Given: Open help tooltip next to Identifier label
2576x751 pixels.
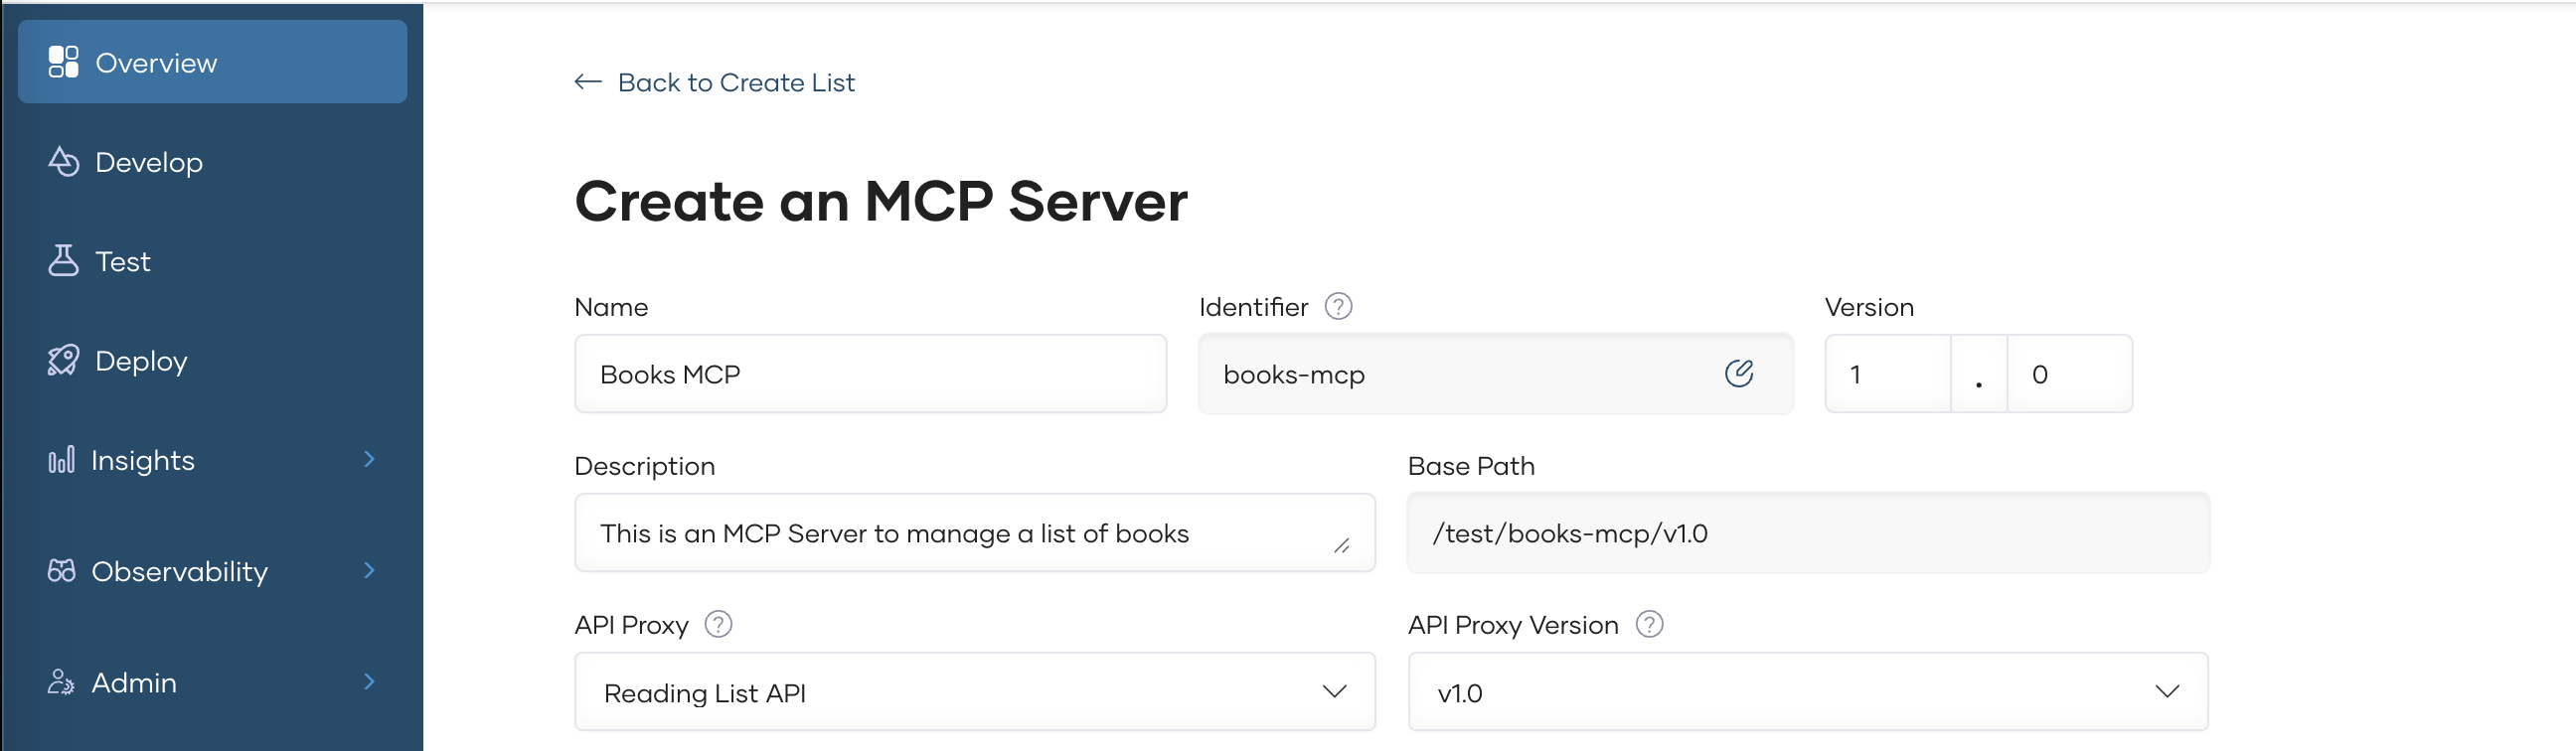Looking at the screenshot, I should point(1337,306).
